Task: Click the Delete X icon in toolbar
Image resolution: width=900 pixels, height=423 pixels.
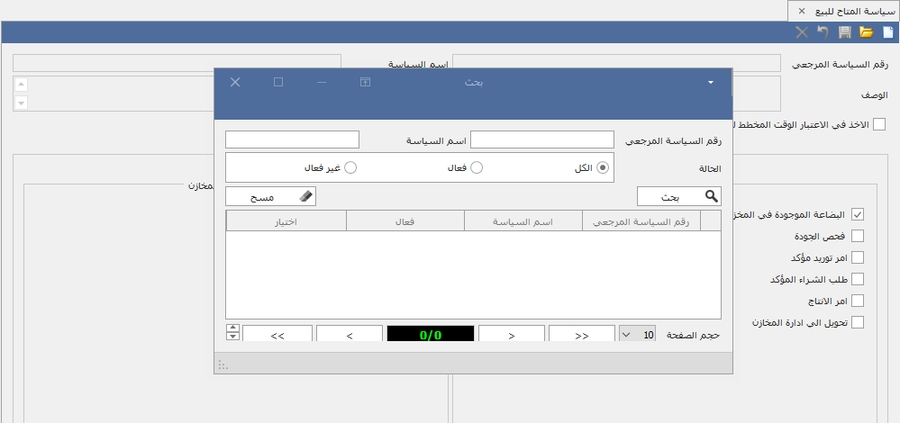Action: 801,33
